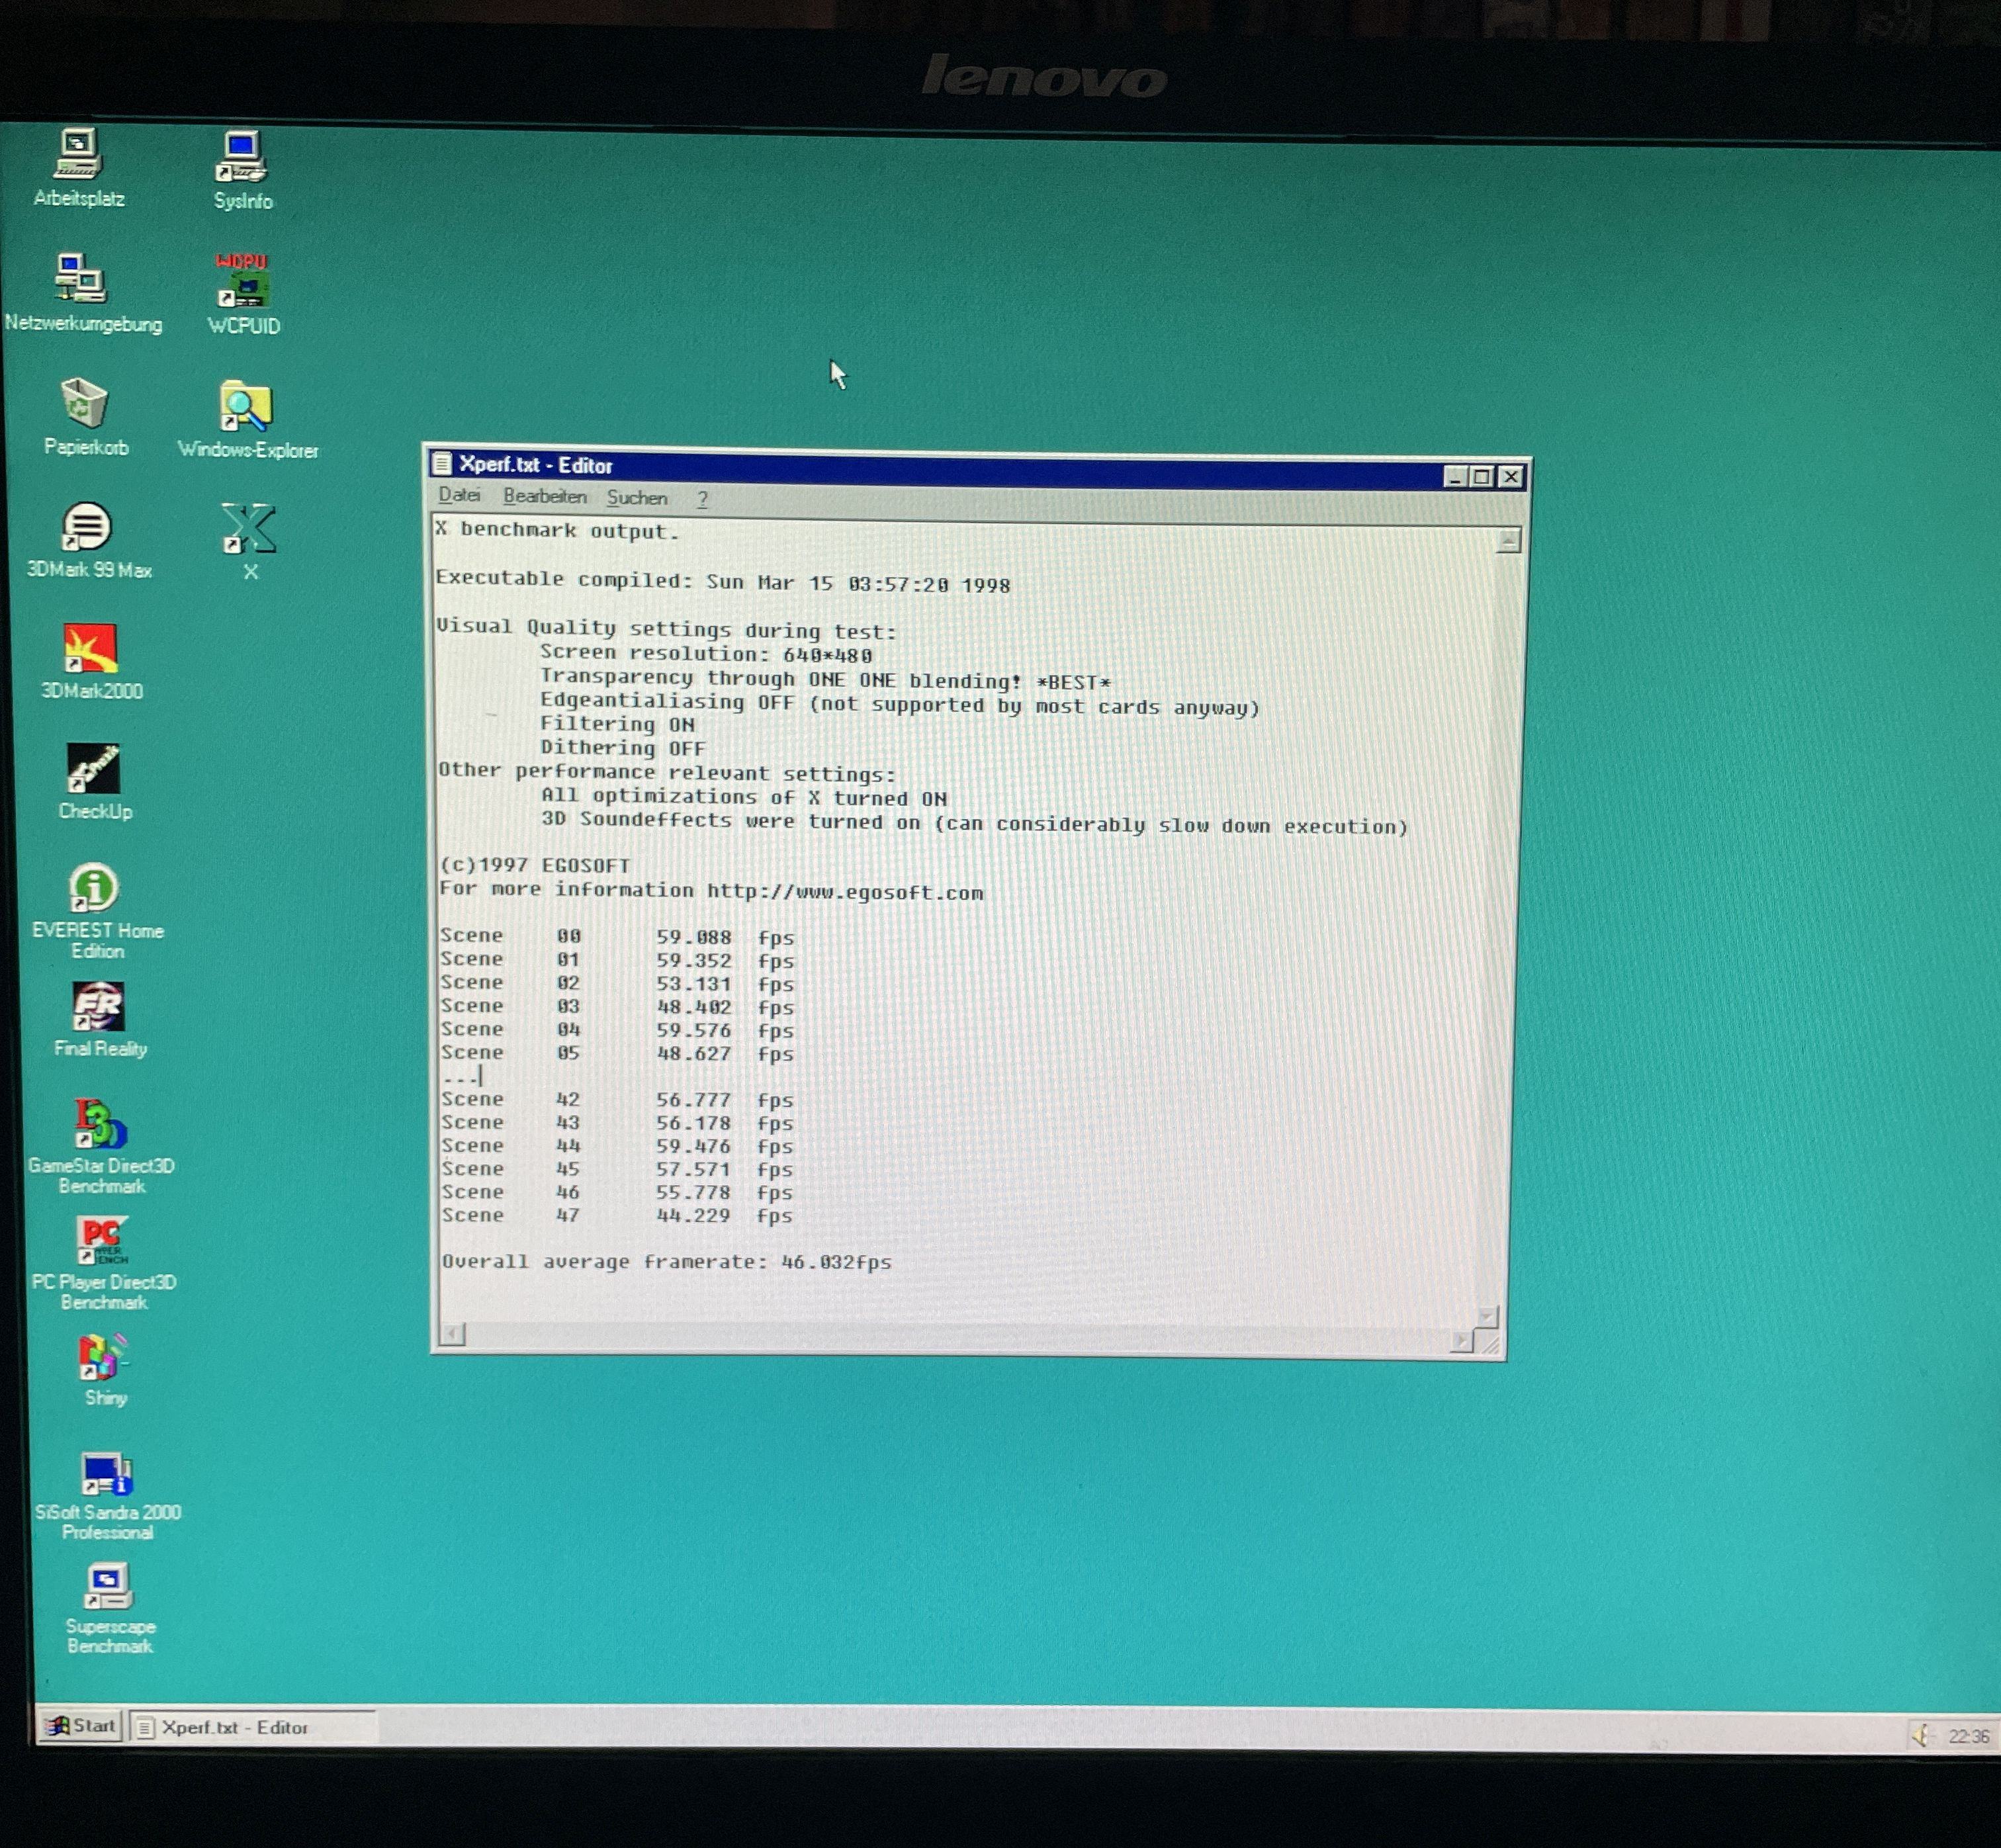Click the Editor window title-bar notepad icon
This screenshot has height=1848, width=2001.
click(x=442, y=463)
